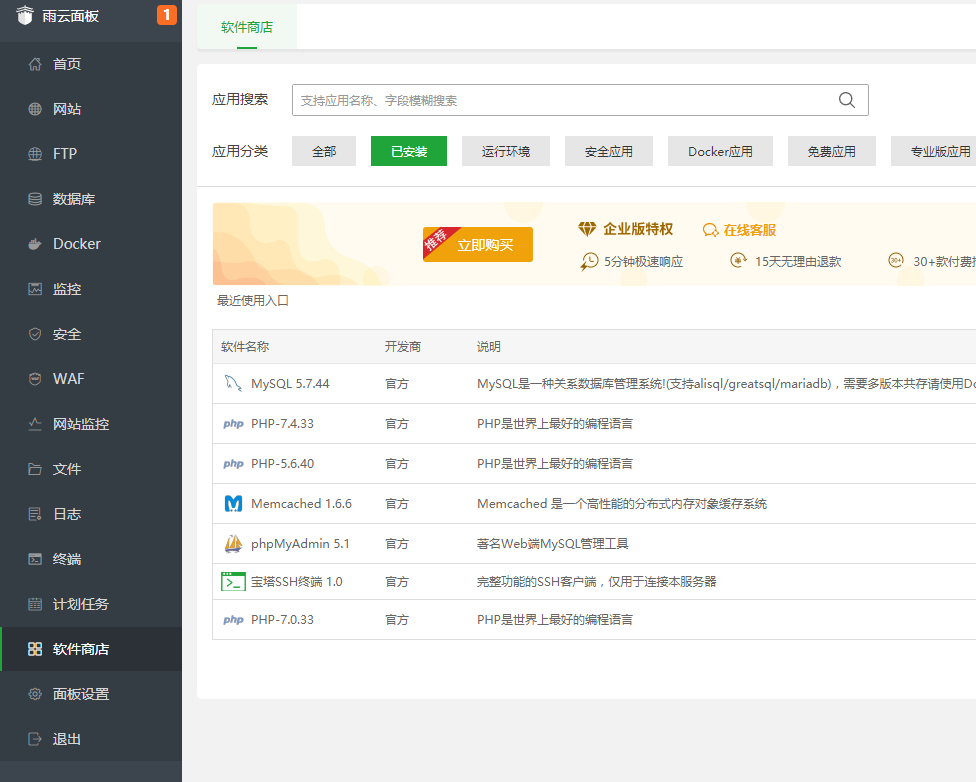Filter apps by 运行环境 category
Screen dimensions: 976x782
[x=506, y=151]
